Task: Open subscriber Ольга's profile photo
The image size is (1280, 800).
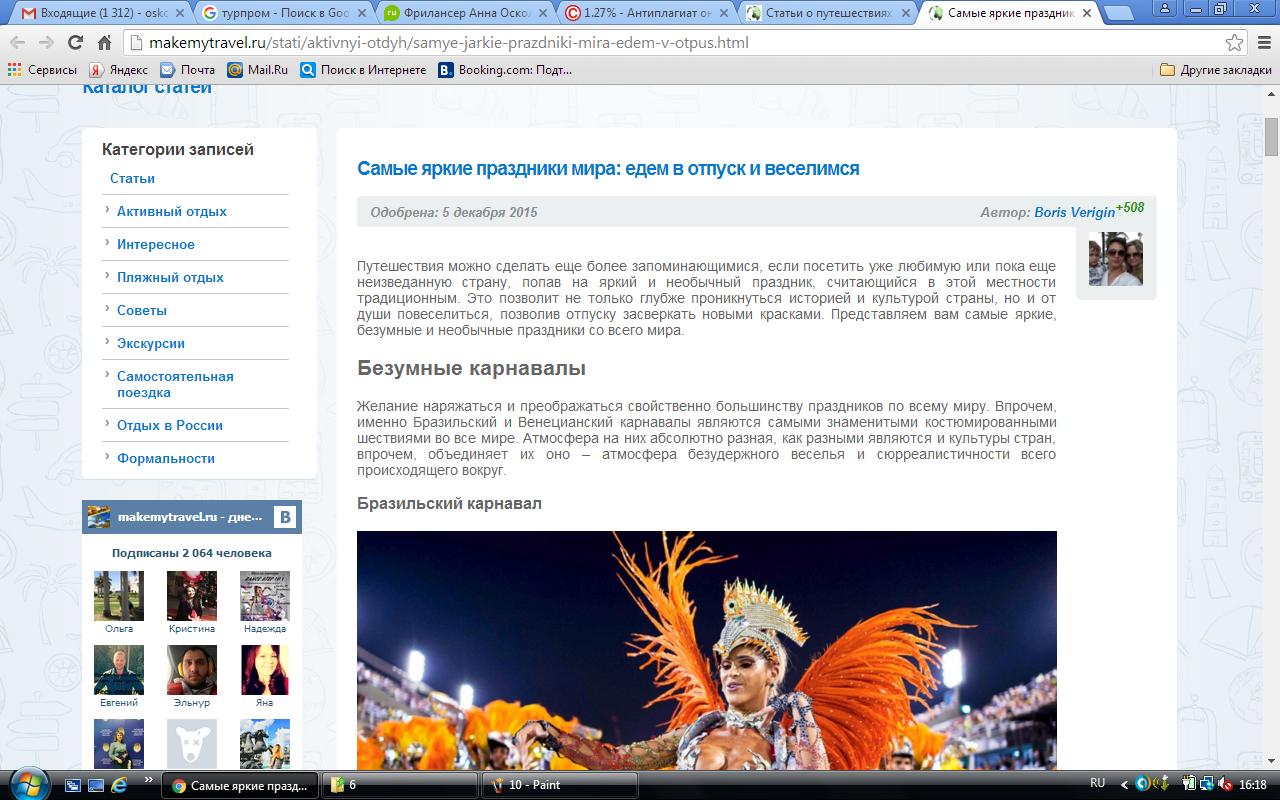Action: coord(119,596)
